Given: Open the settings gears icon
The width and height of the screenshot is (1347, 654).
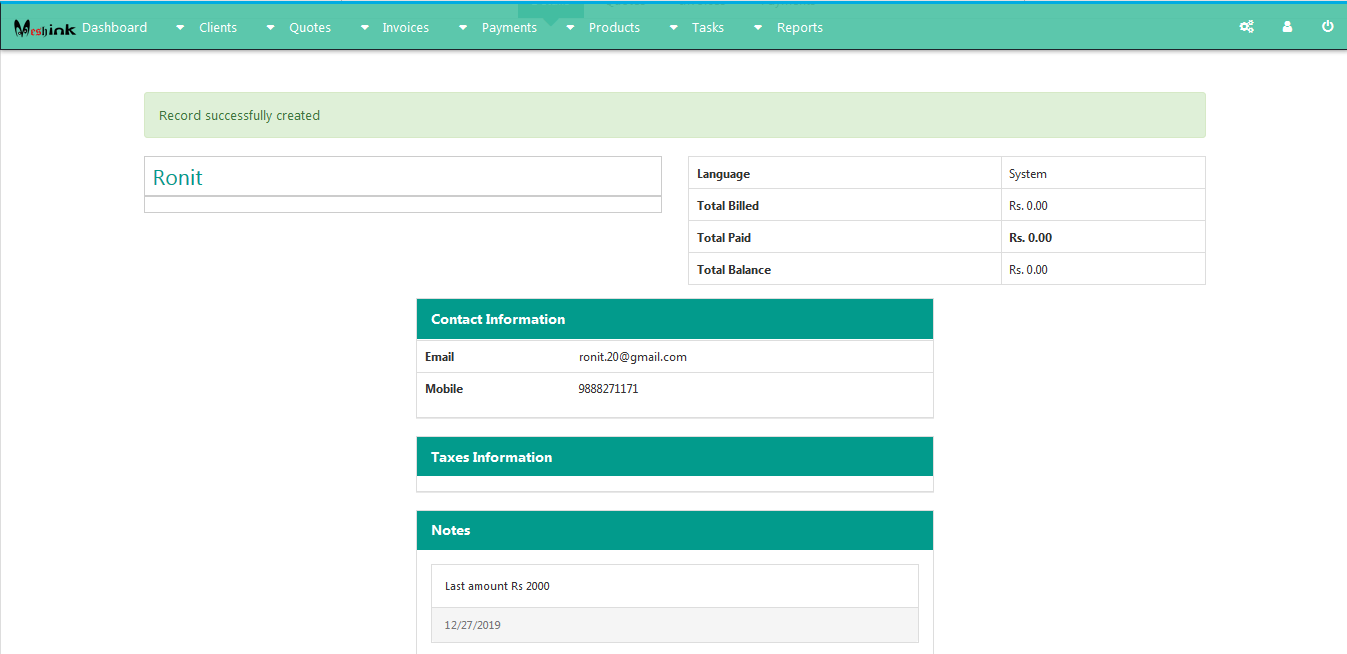Looking at the screenshot, I should [1246, 27].
